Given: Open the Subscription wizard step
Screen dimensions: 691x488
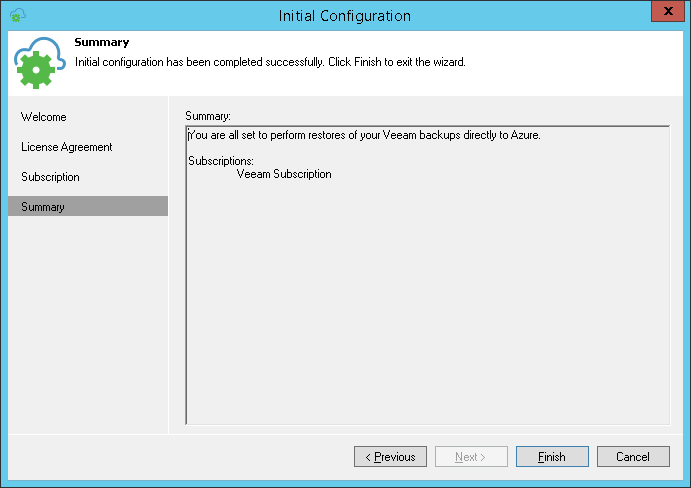Looking at the screenshot, I should (51, 177).
